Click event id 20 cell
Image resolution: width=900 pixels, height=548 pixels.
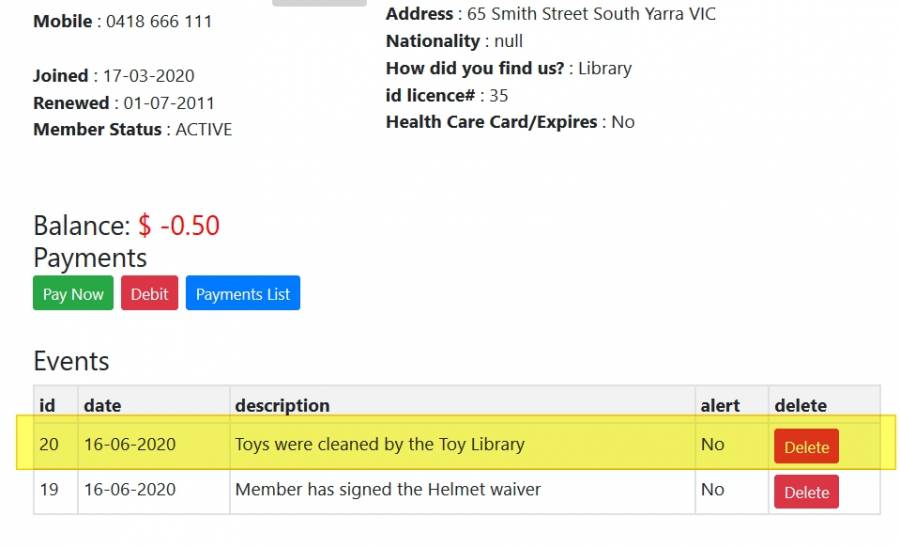pyautogui.click(x=49, y=444)
